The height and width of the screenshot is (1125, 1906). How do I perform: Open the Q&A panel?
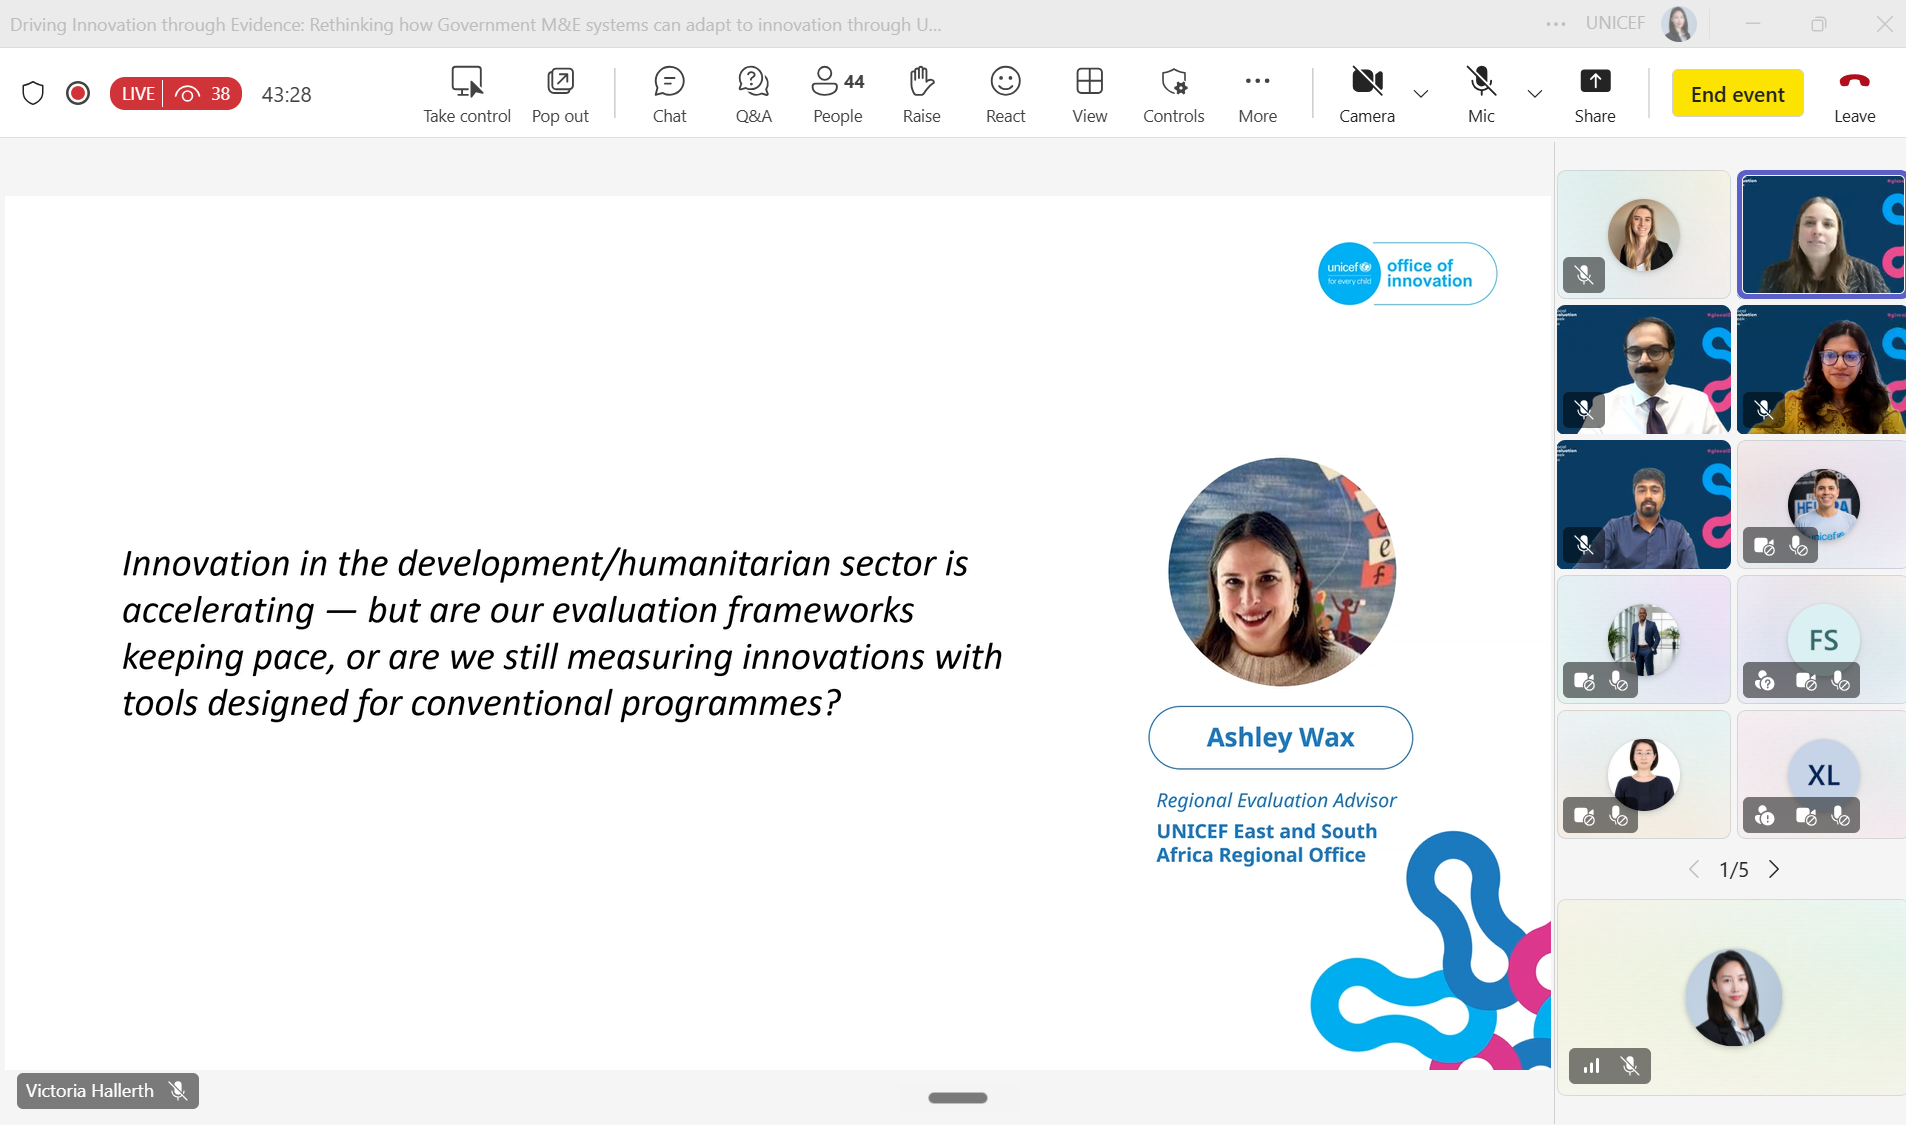(x=753, y=94)
